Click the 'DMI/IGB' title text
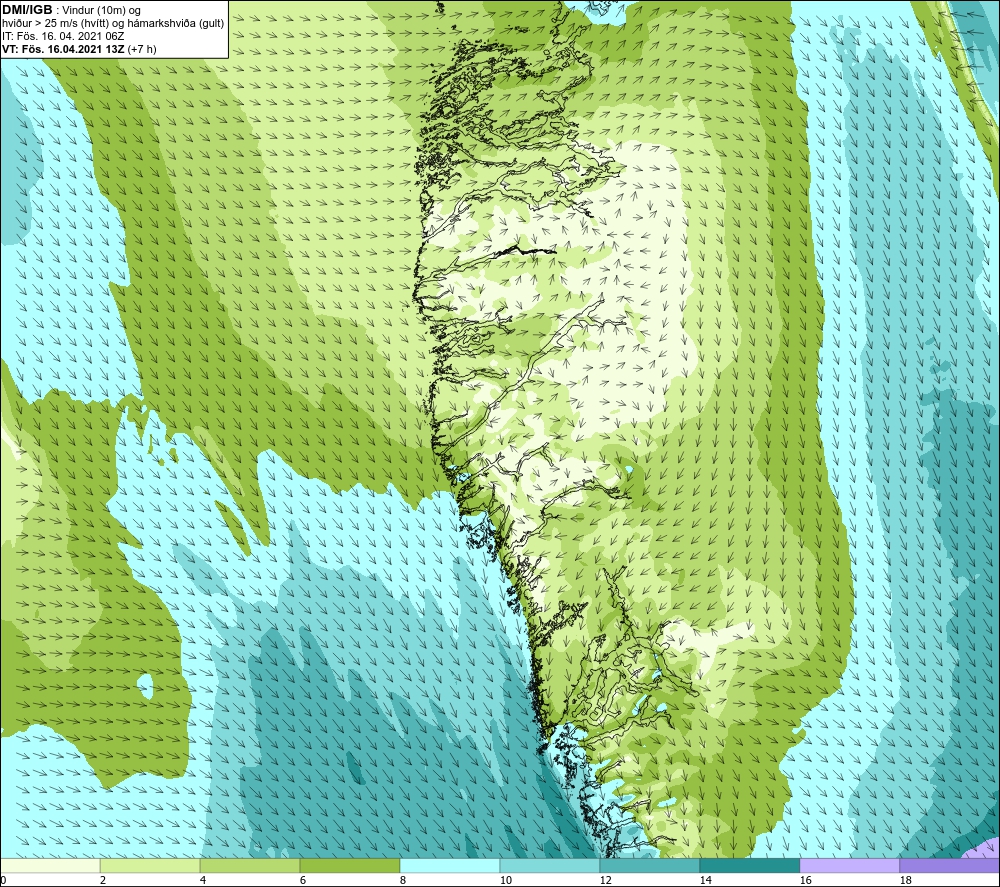 pos(27,10)
